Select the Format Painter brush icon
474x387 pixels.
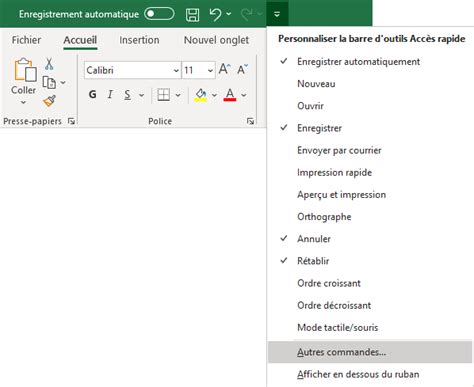49,101
